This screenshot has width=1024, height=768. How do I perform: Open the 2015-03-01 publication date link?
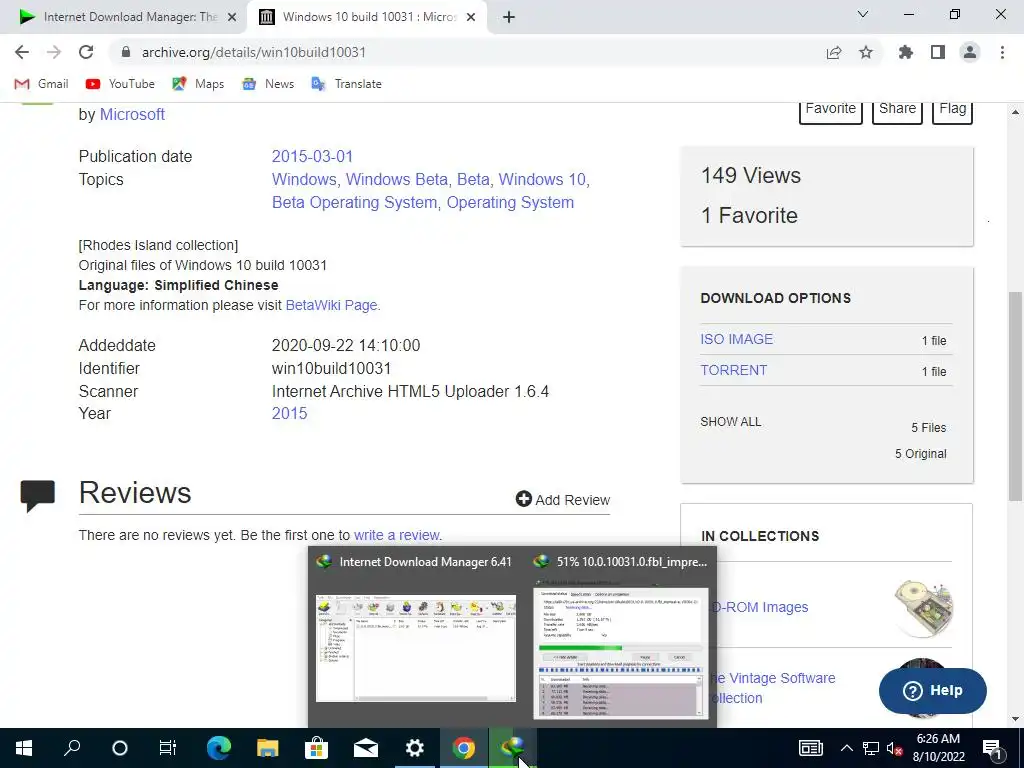tap(312, 157)
